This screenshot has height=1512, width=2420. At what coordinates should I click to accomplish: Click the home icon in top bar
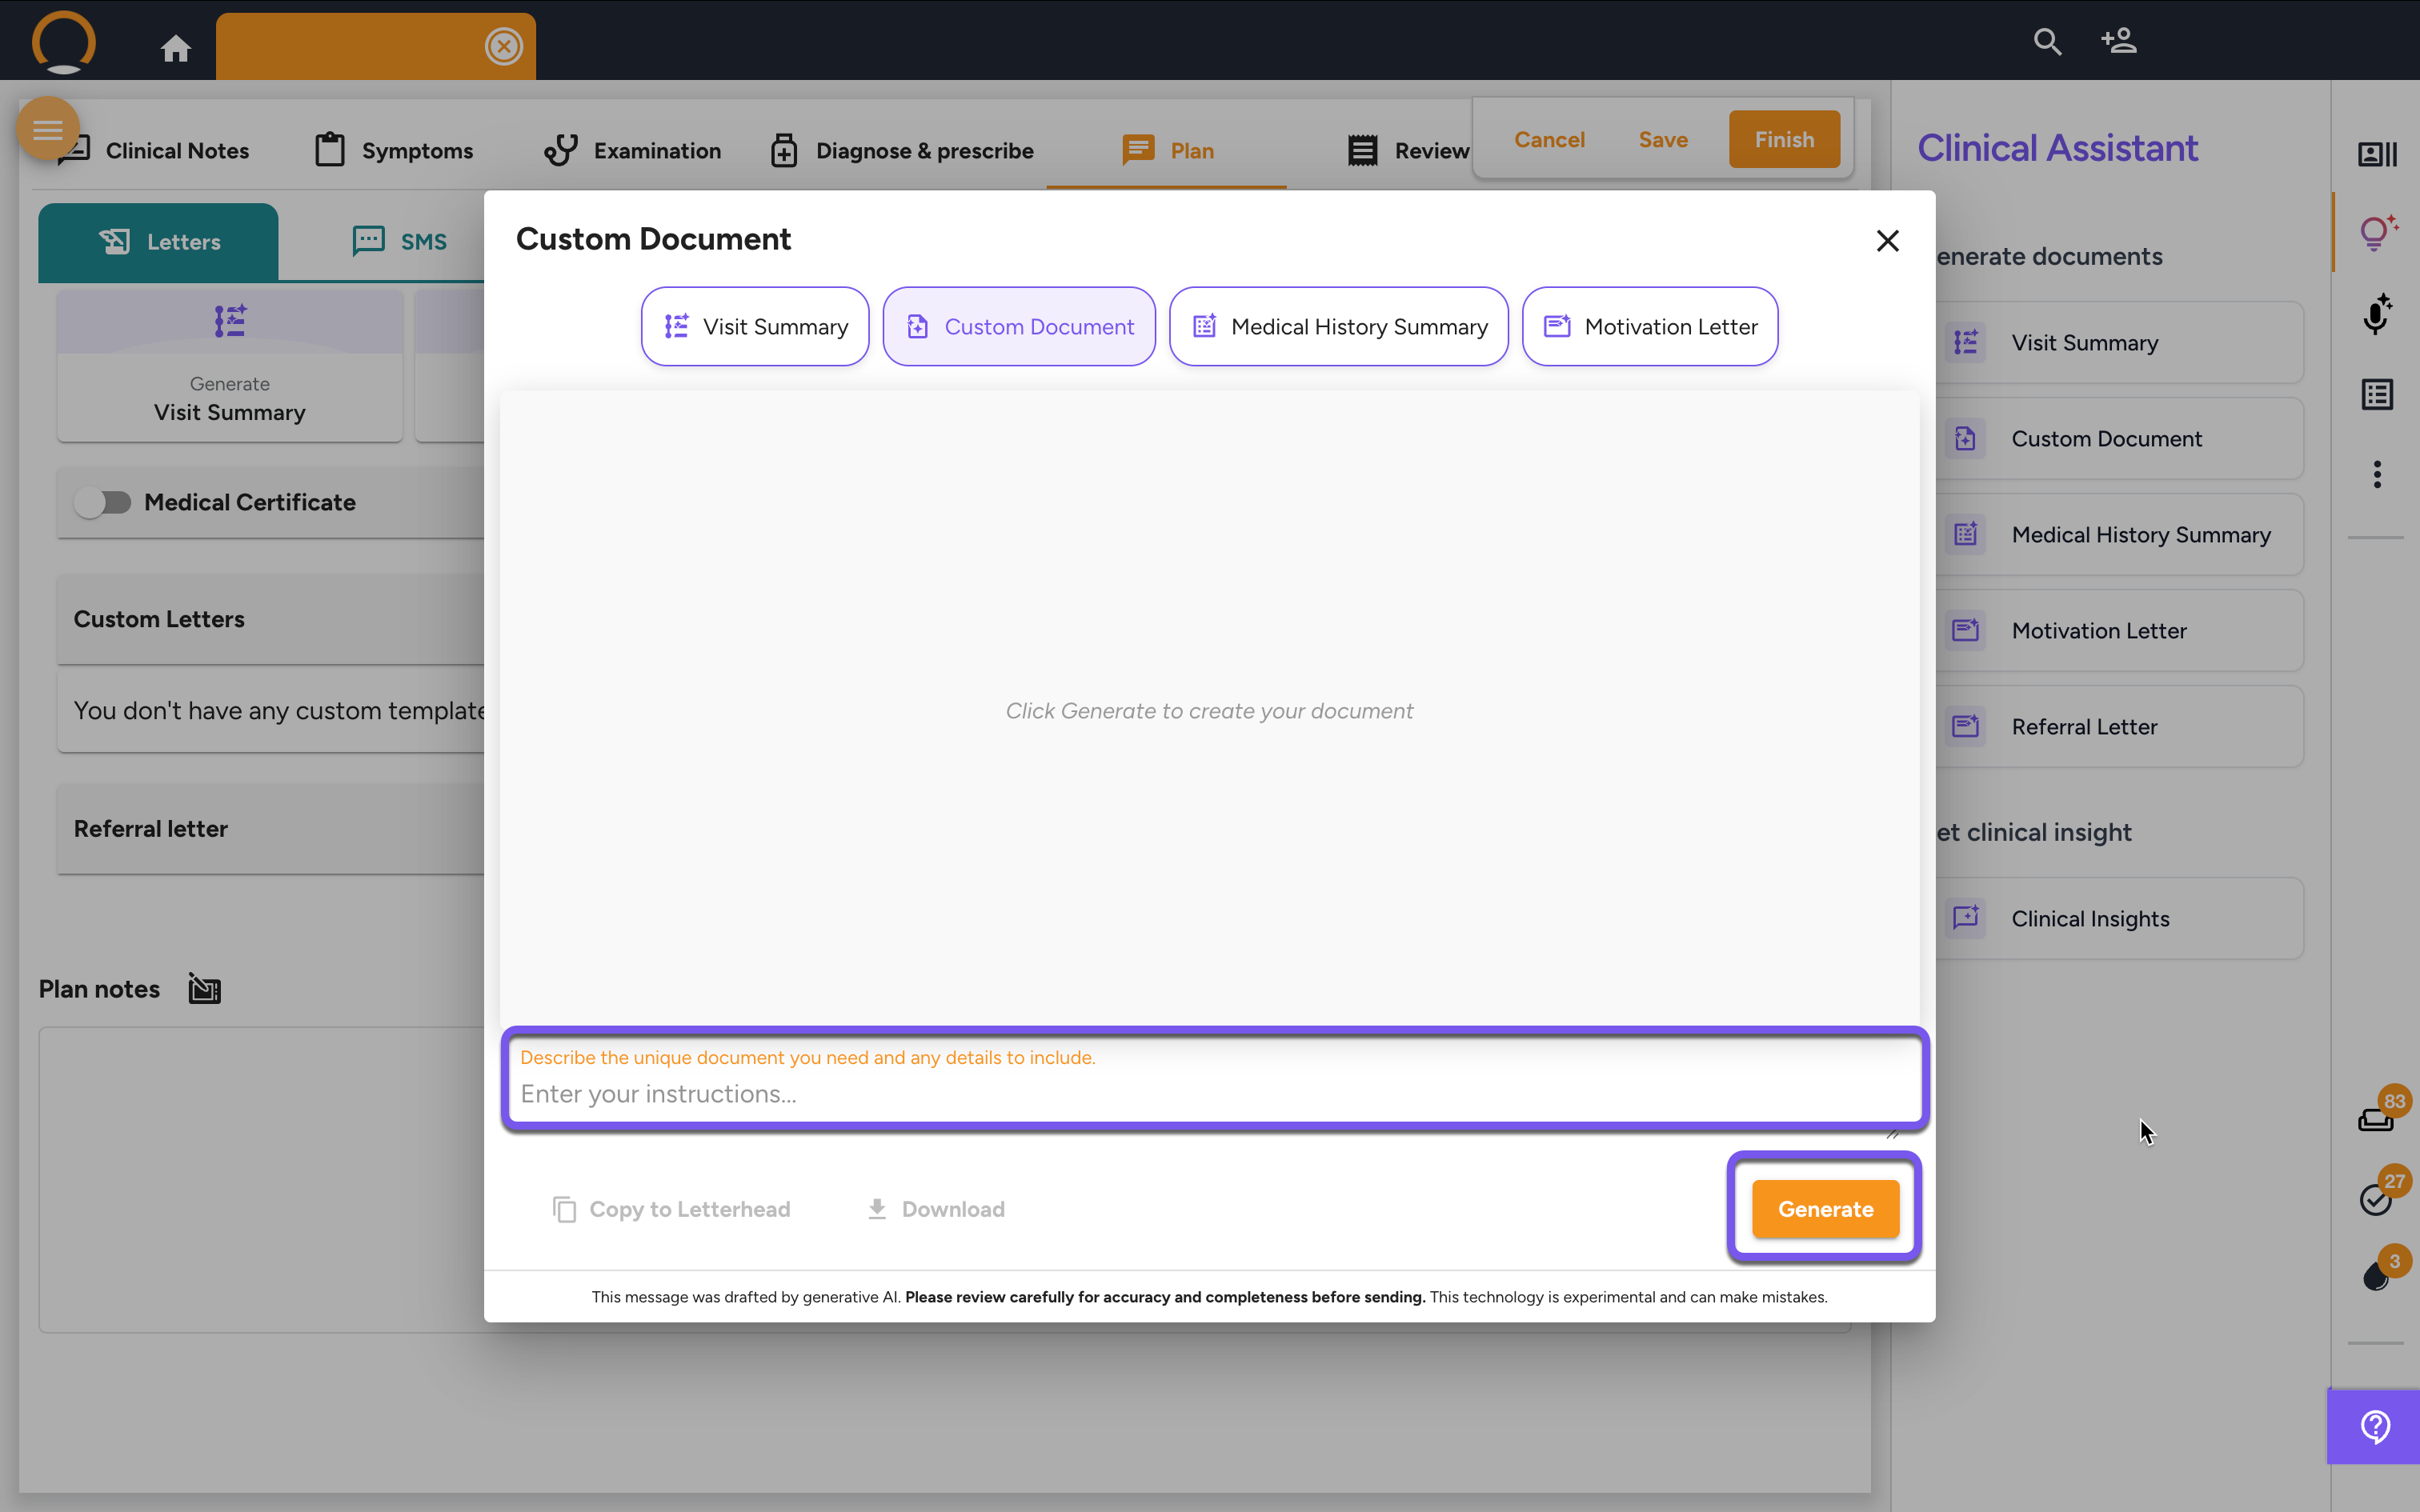tap(176, 47)
